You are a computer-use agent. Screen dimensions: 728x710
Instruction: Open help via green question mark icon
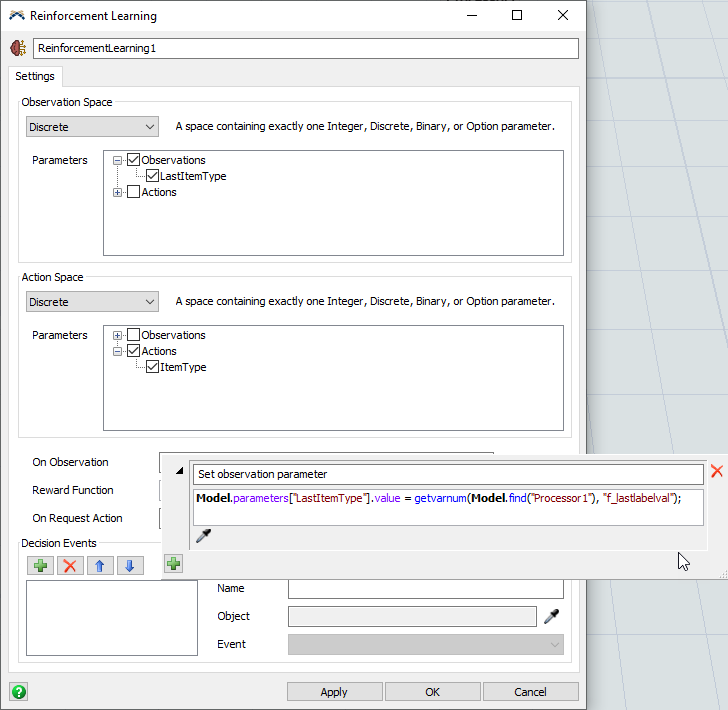click(x=19, y=691)
